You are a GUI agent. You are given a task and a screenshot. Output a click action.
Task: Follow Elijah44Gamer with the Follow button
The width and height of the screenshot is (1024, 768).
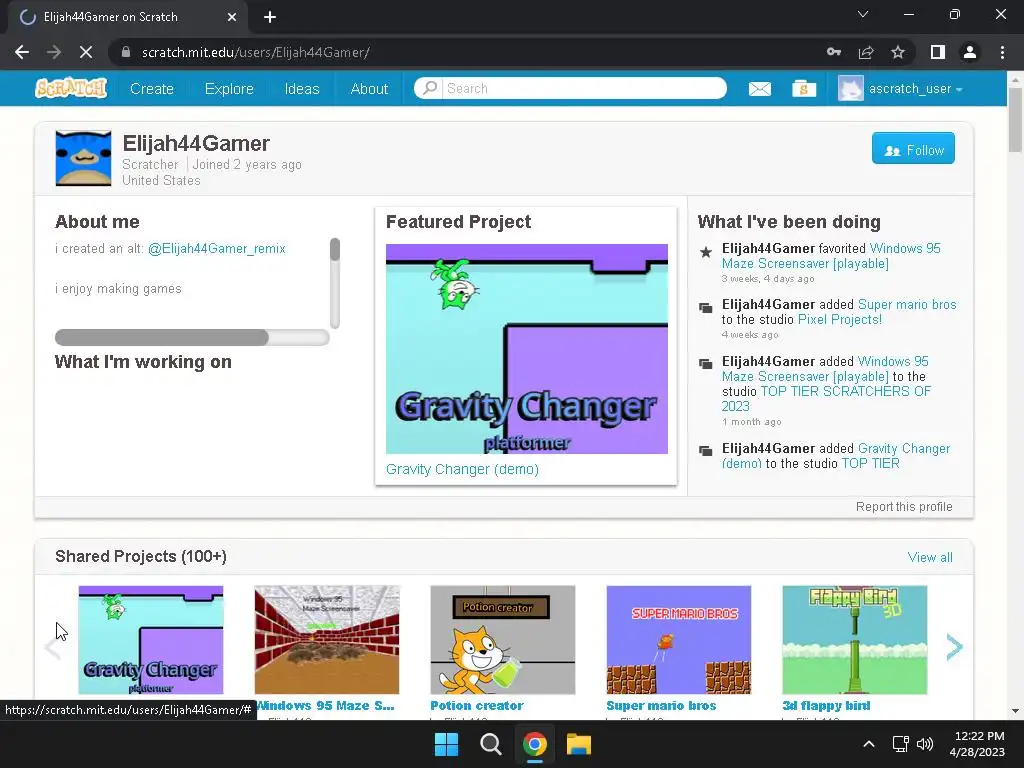[913, 150]
